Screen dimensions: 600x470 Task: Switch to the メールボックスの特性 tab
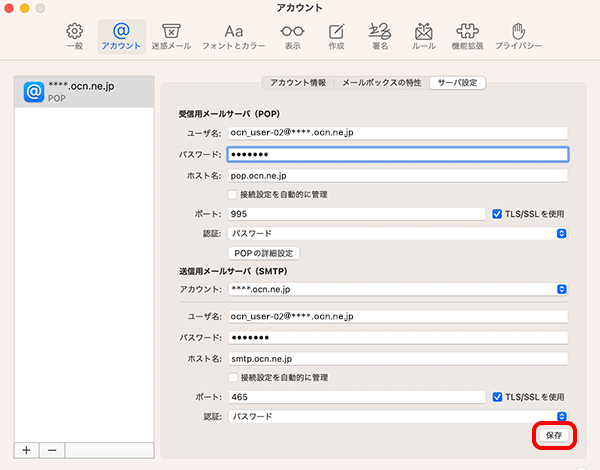coord(382,83)
